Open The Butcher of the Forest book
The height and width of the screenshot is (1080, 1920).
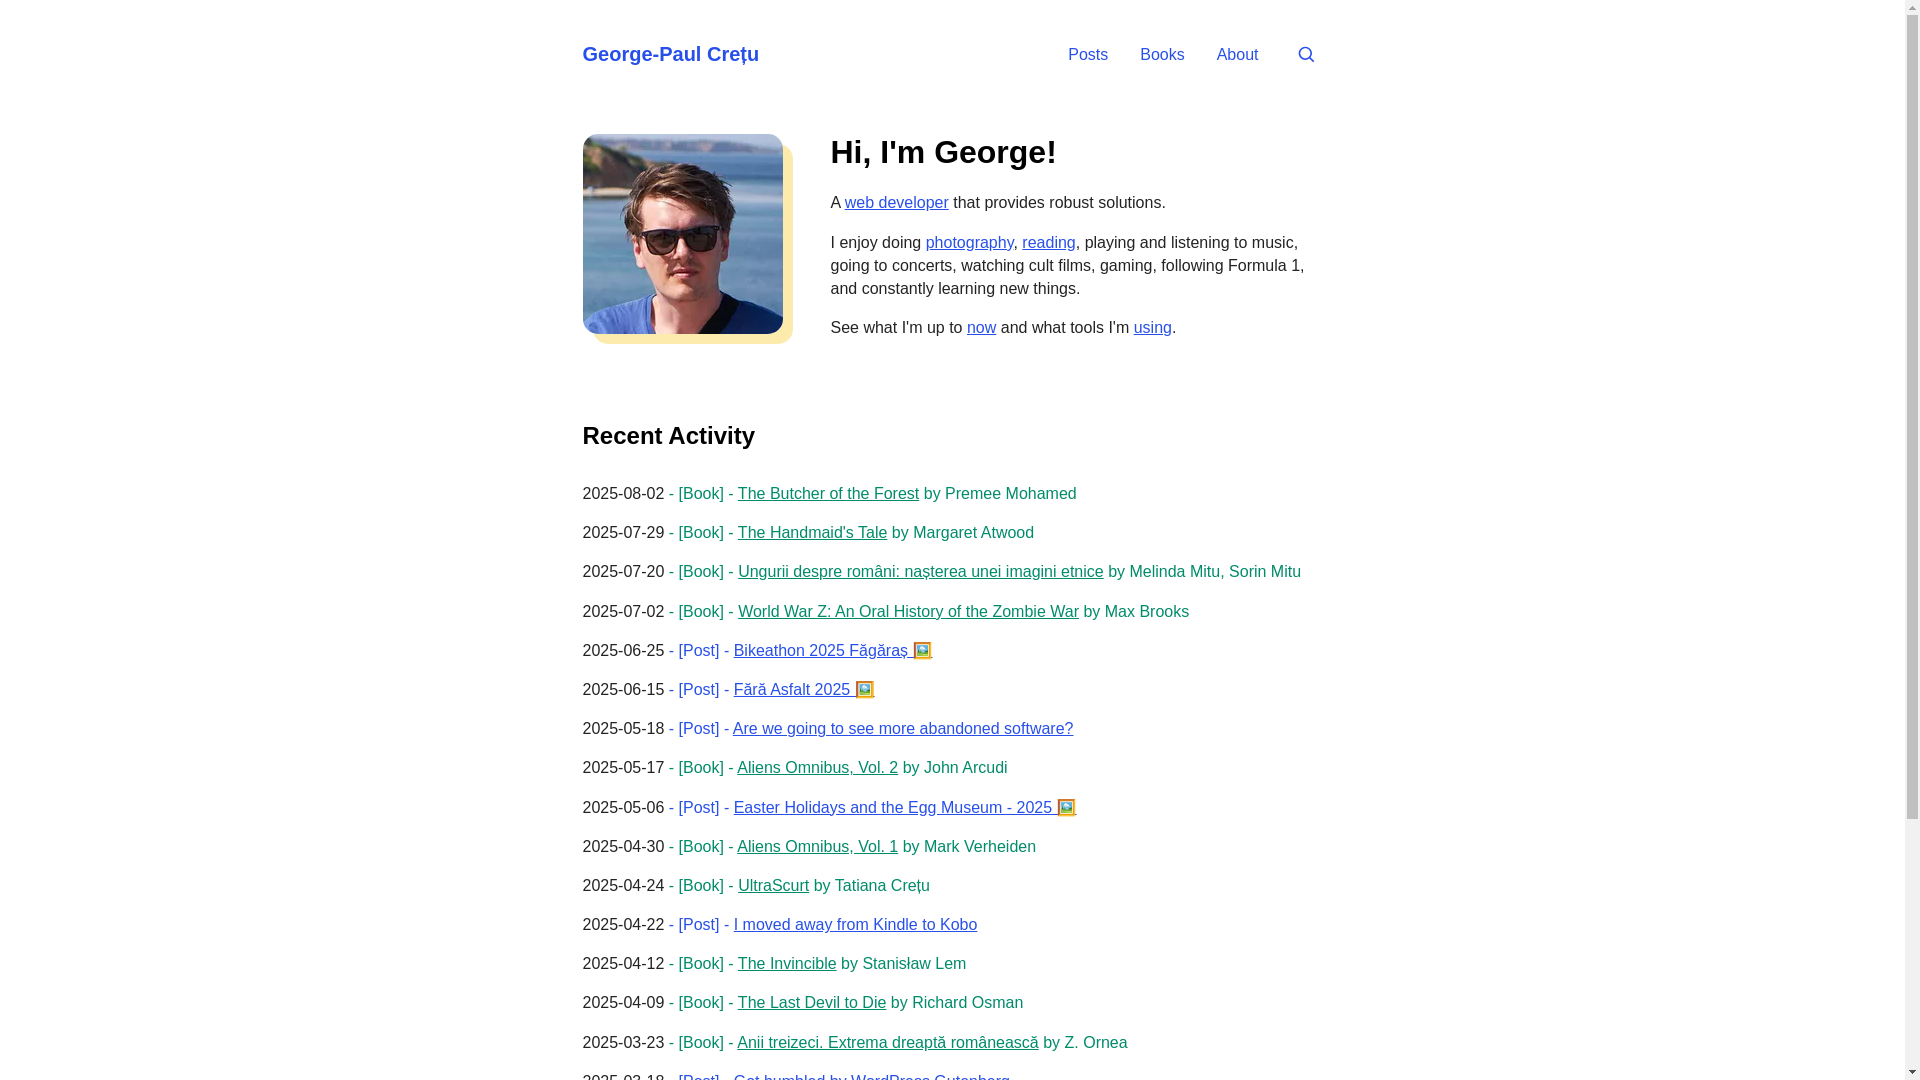pos(828,494)
